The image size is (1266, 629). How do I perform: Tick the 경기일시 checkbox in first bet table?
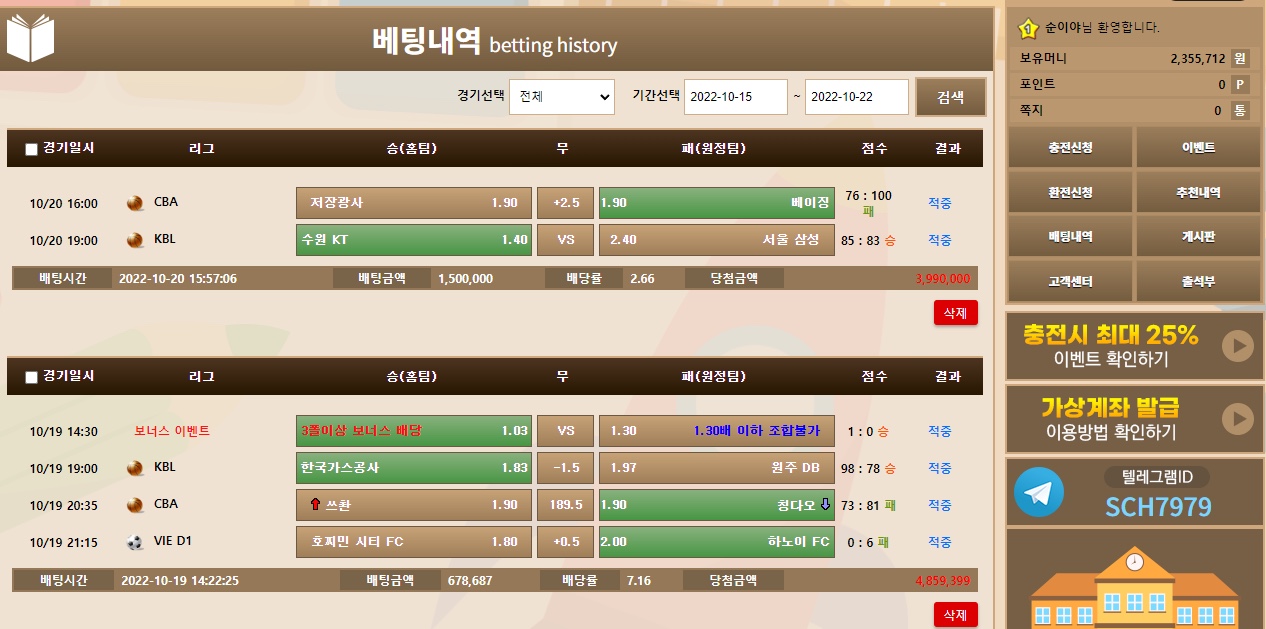click(x=31, y=150)
